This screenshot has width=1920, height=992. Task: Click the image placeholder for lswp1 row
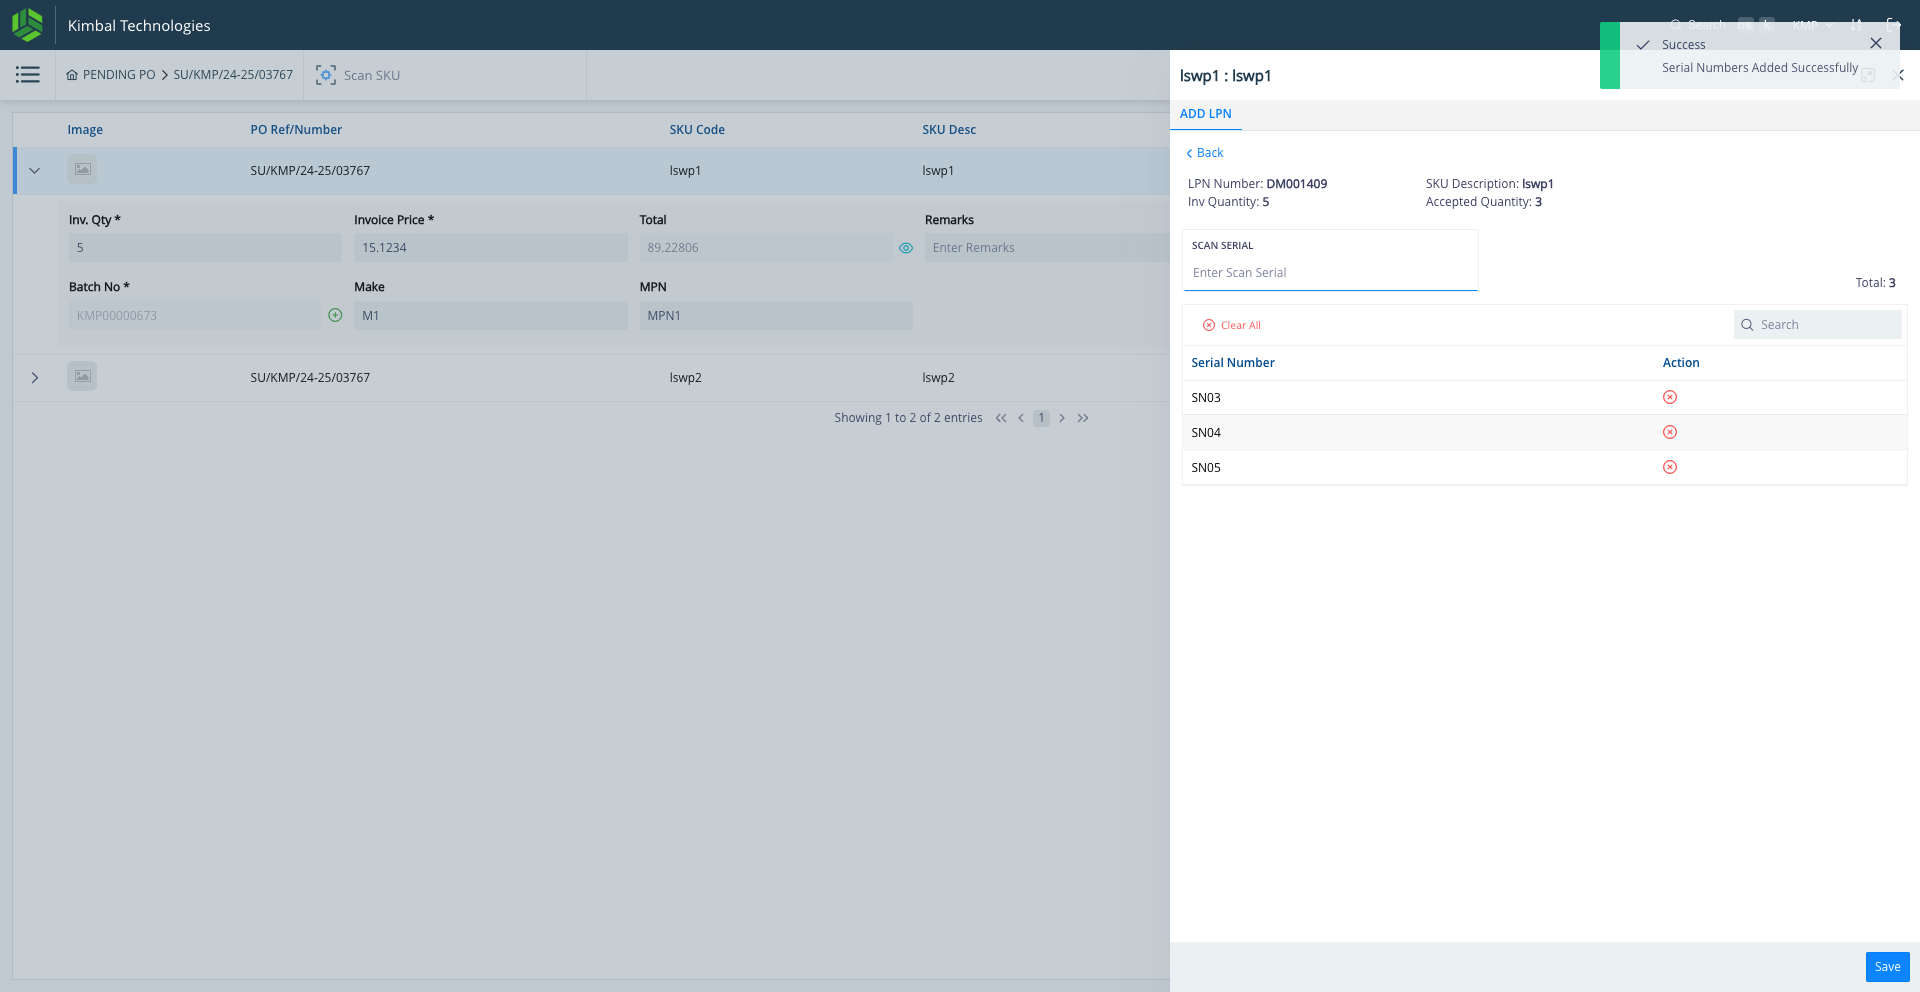82,170
